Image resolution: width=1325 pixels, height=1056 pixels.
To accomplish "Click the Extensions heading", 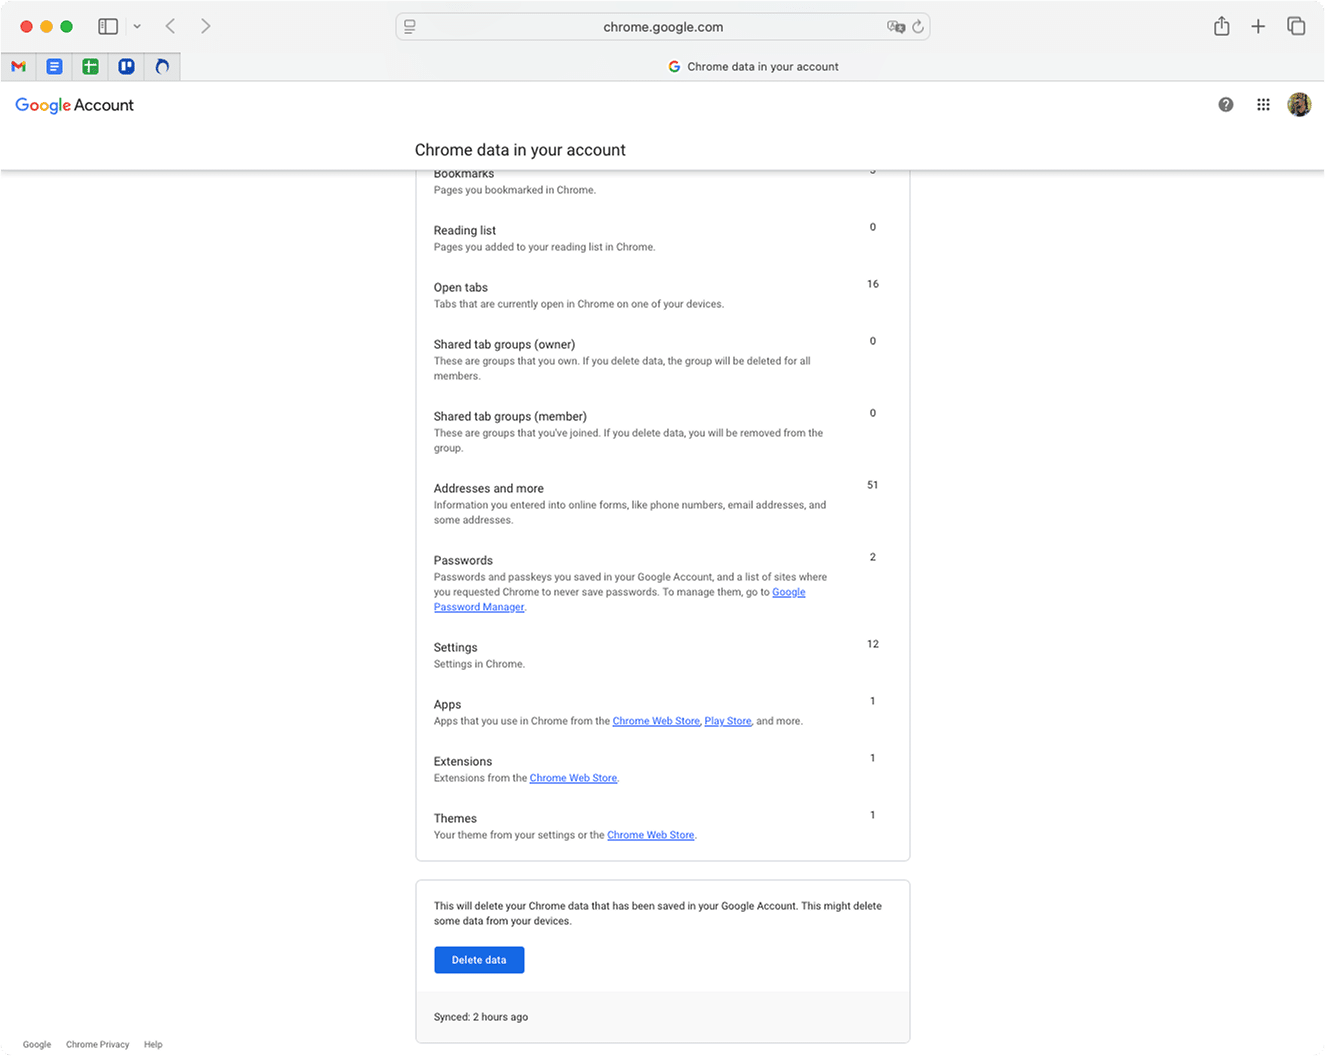I will (463, 762).
